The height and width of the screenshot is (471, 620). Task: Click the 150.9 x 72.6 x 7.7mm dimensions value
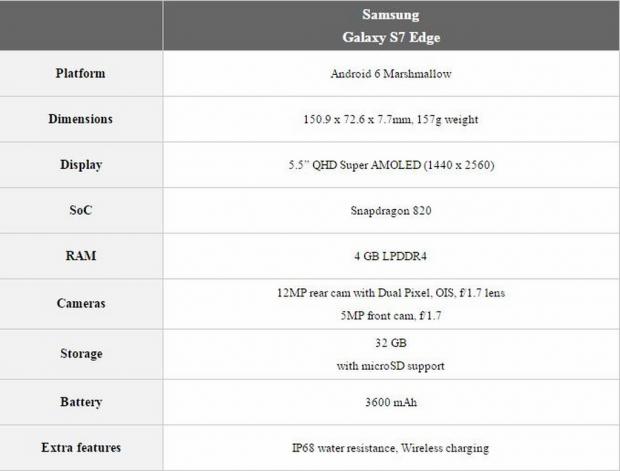pyautogui.click(x=390, y=119)
